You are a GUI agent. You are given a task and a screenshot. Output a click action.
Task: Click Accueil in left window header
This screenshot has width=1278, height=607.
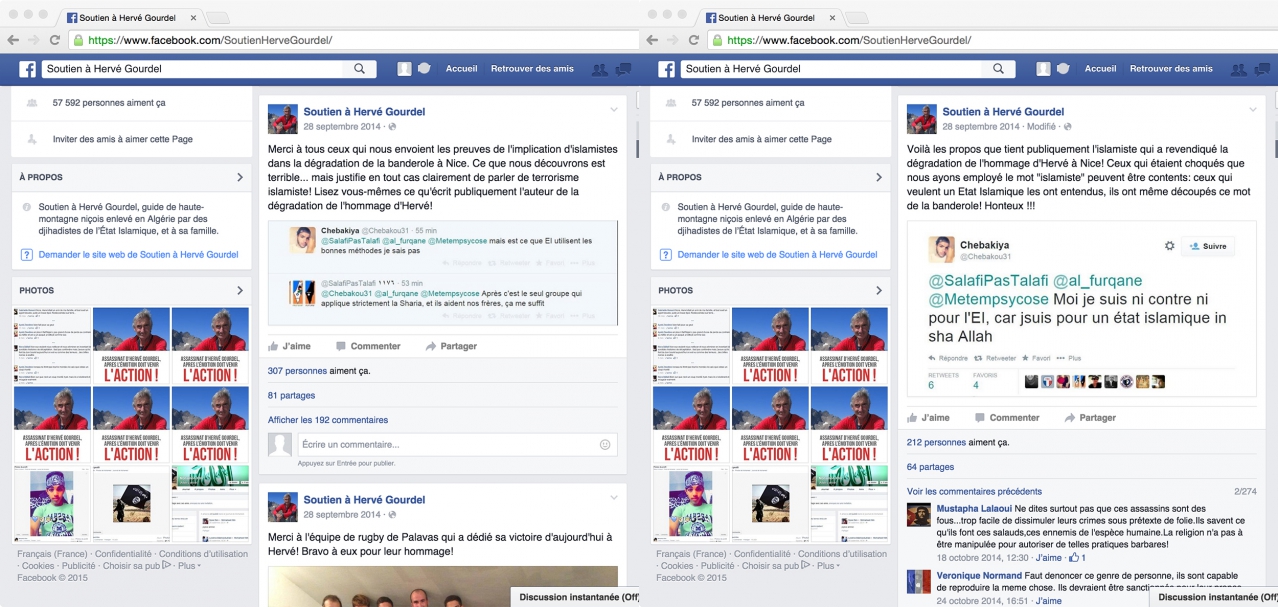pos(461,69)
